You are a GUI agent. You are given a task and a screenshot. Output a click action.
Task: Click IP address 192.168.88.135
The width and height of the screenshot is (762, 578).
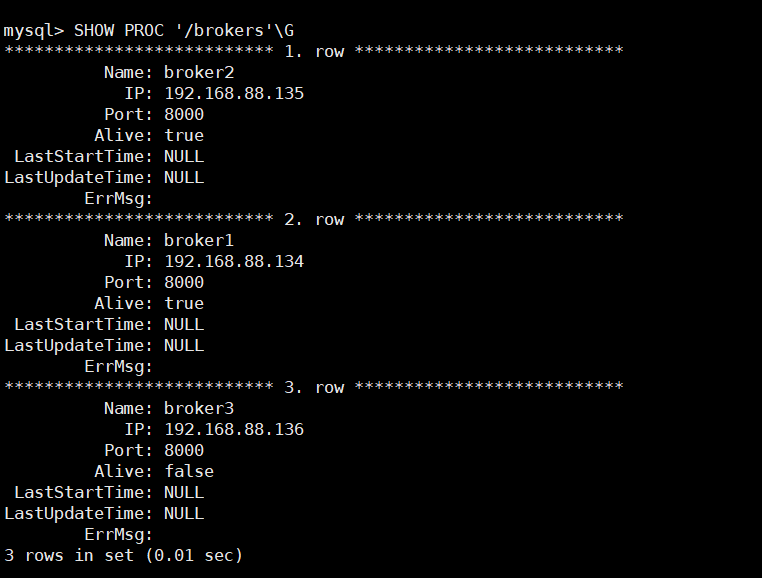click(x=234, y=93)
